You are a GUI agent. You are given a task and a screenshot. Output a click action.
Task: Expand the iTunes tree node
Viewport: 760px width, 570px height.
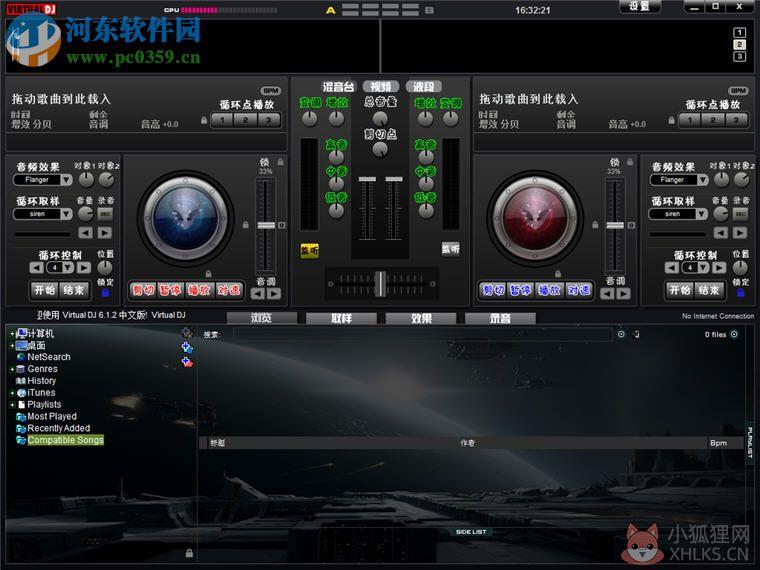click(x=12, y=393)
